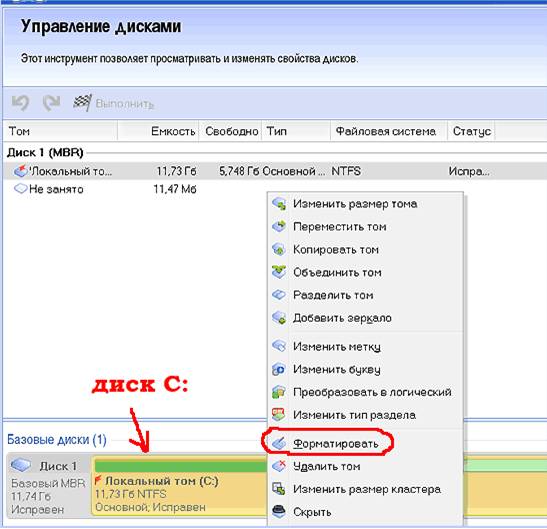Click the checkered flag Выполнить icon
The height and width of the screenshot is (529, 547).
pos(82,103)
